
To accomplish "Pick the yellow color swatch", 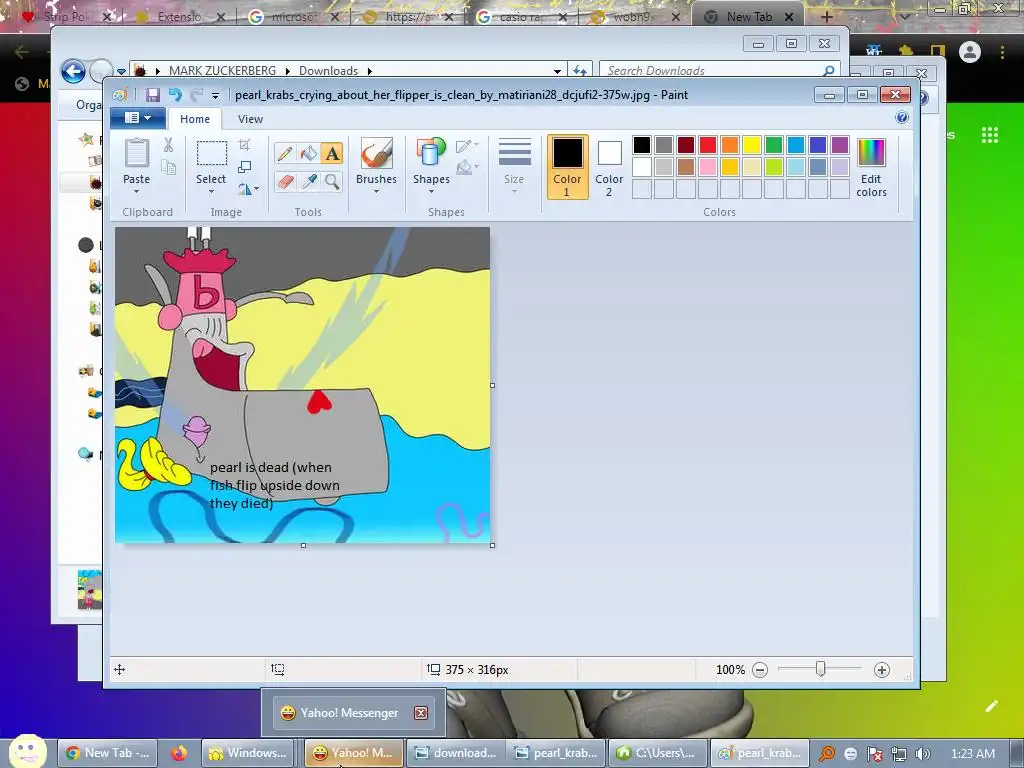I will coord(752,144).
